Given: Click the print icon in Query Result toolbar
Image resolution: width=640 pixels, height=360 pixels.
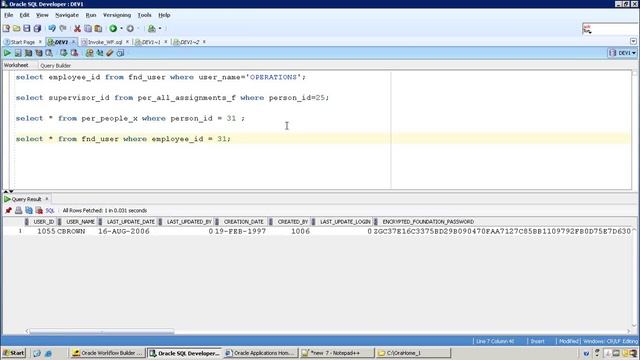Looking at the screenshot, I should click(18, 211).
